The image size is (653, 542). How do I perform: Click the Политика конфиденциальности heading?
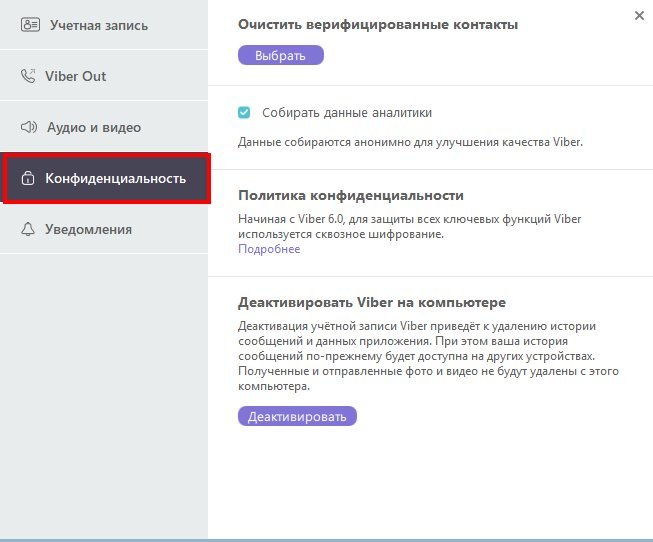coord(350,195)
